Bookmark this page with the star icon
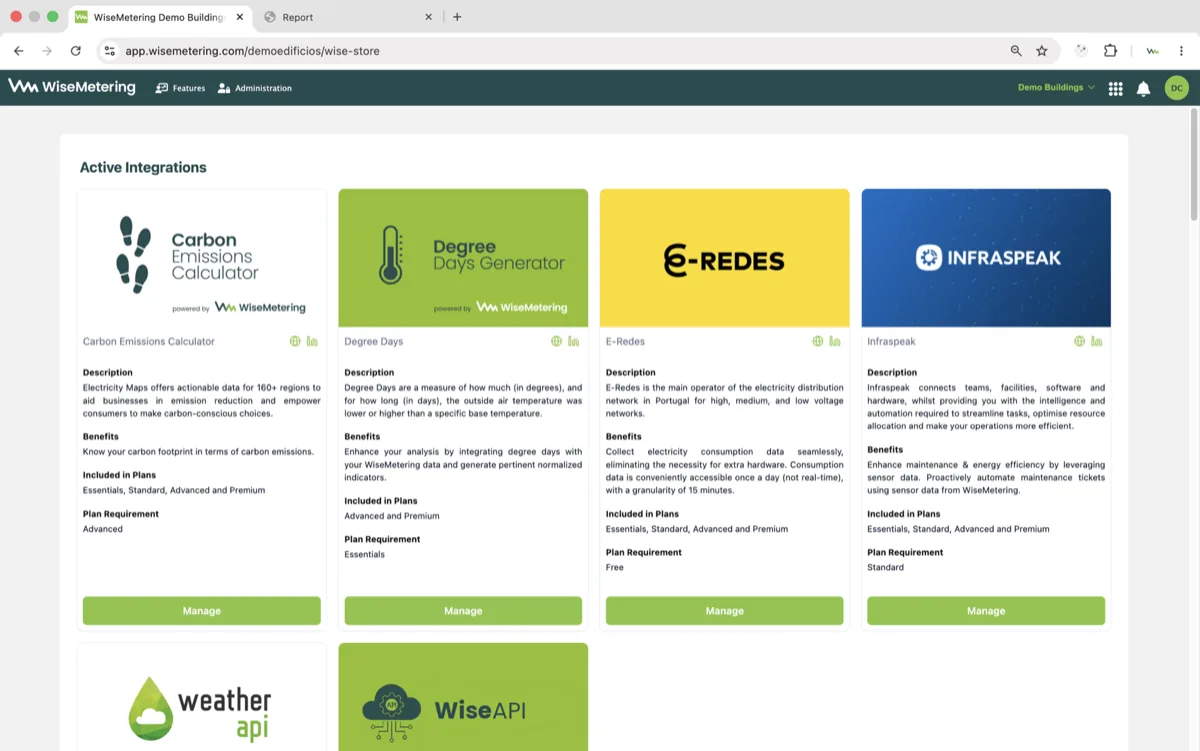This screenshot has width=1200, height=751. point(1042,51)
